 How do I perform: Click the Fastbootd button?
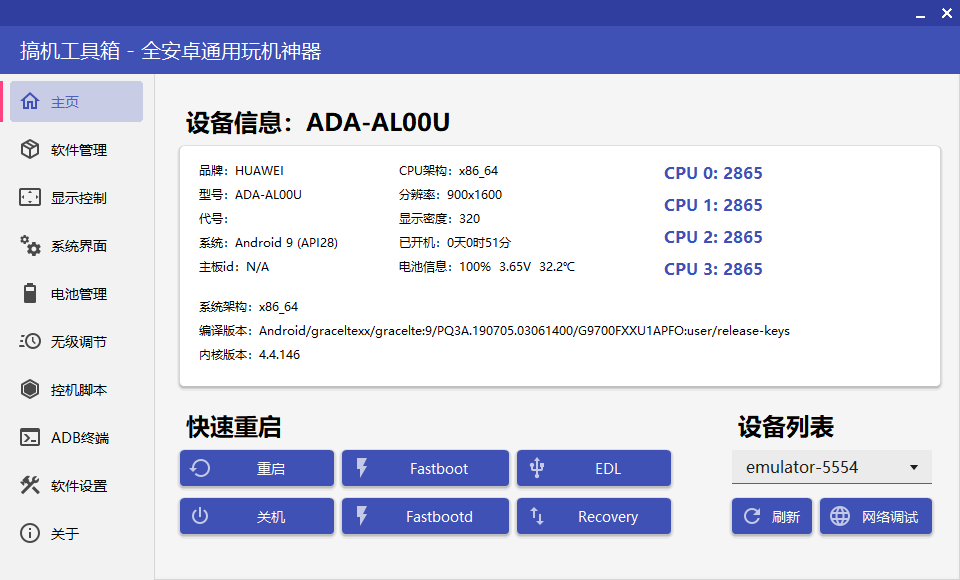[x=425, y=517]
